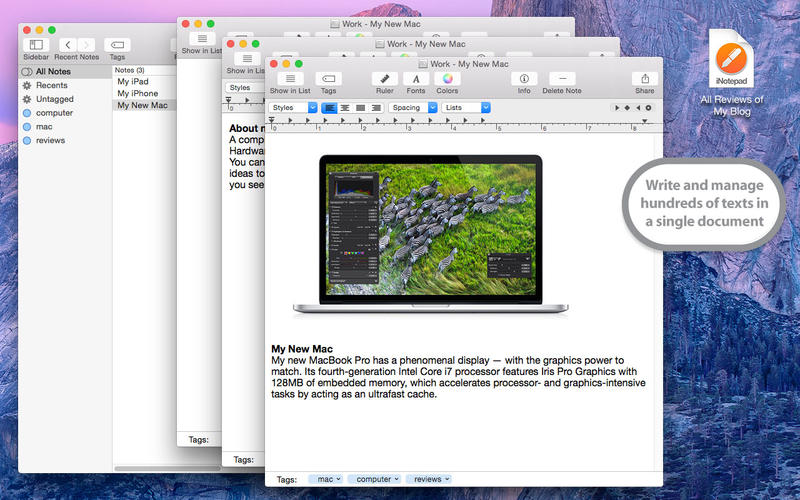The width and height of the screenshot is (800, 500).
Task: Center-align the text
Action: click(x=345, y=107)
